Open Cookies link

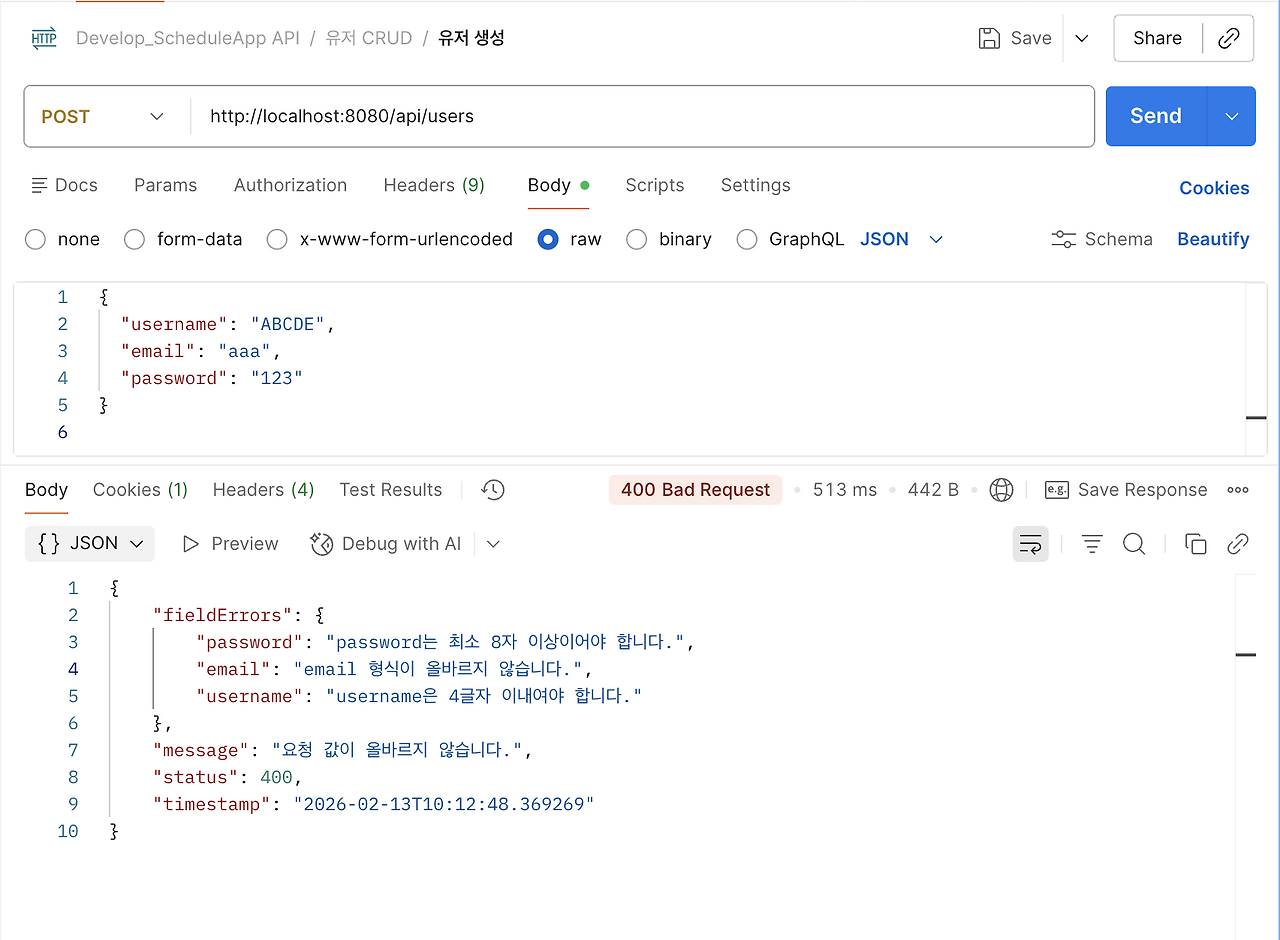pyautogui.click(x=1214, y=188)
